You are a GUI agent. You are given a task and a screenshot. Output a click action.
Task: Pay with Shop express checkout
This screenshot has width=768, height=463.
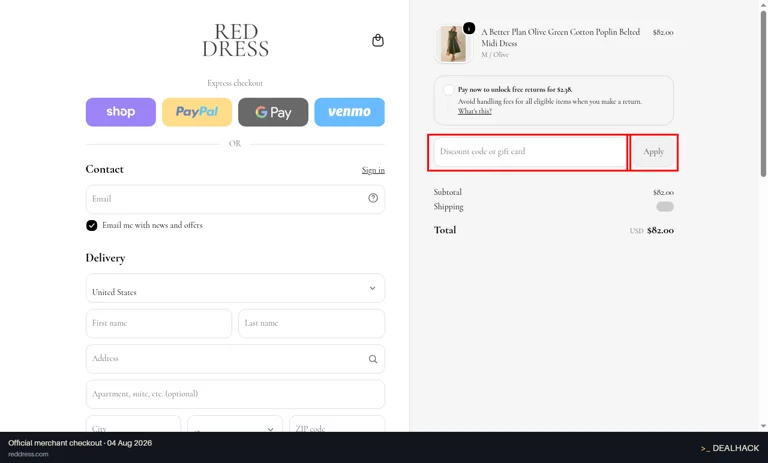(120, 112)
